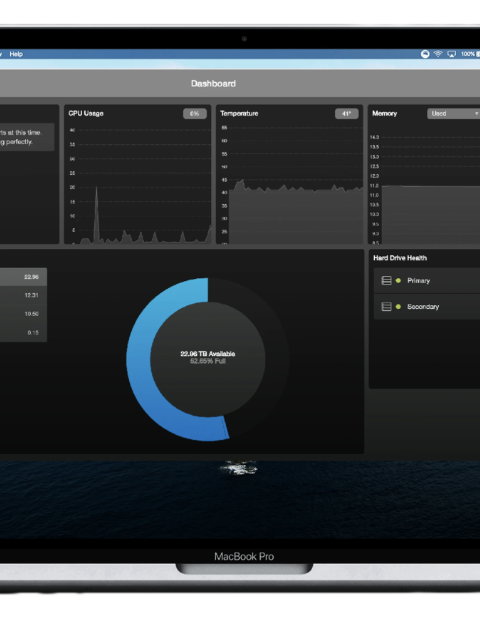Click the Dashboard window title
The height and width of the screenshot is (620, 480).
click(214, 84)
